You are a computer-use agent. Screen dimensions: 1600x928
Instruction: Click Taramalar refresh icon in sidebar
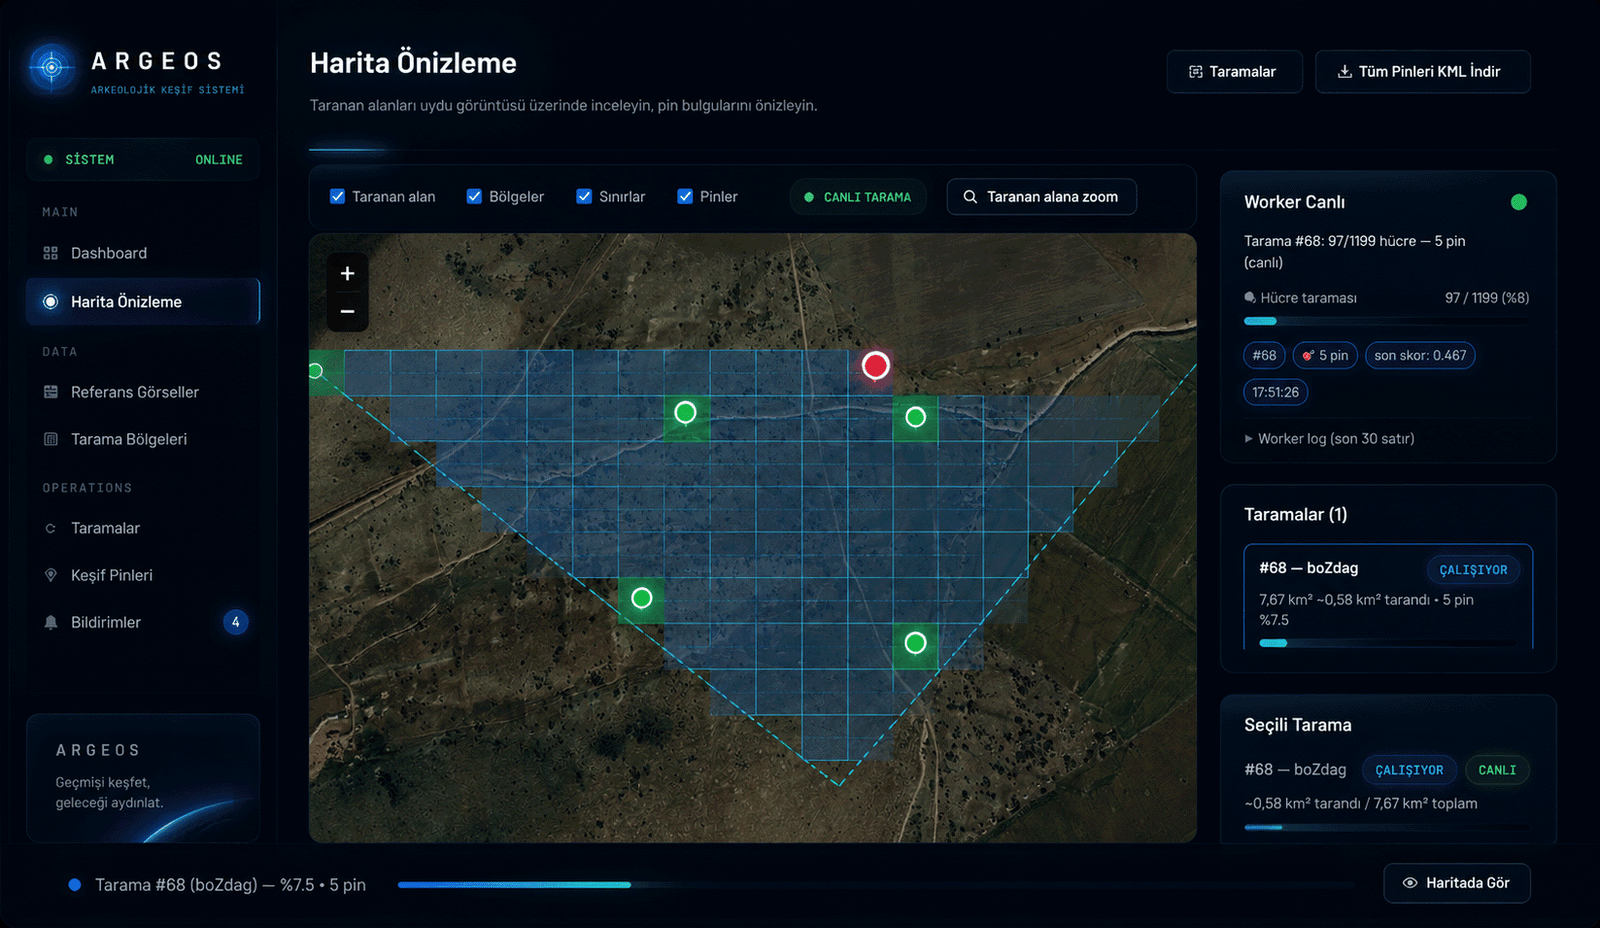51,528
